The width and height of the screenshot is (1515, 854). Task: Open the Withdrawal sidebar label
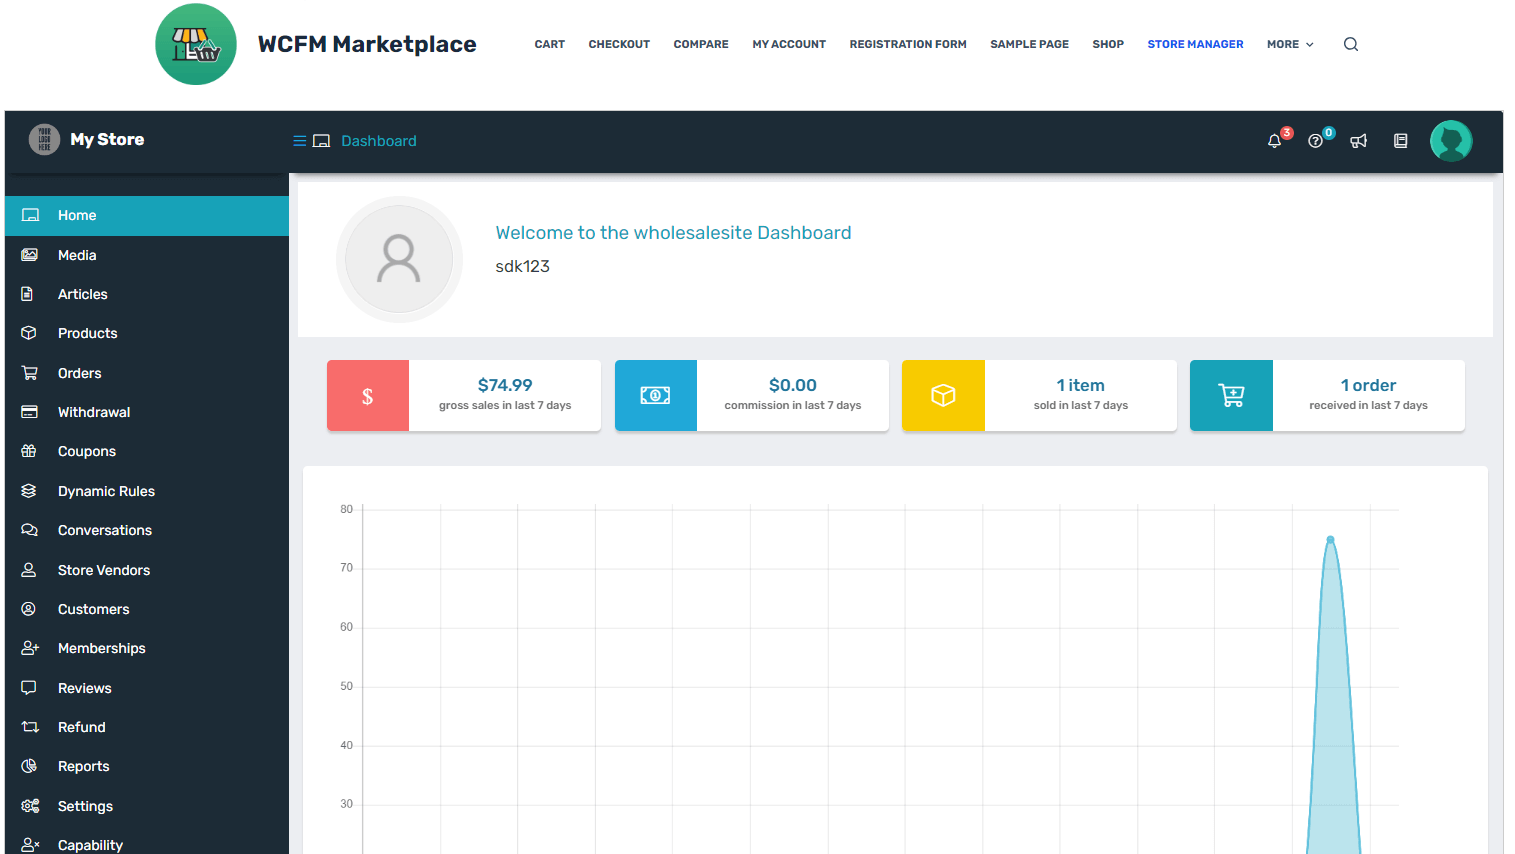coord(94,412)
